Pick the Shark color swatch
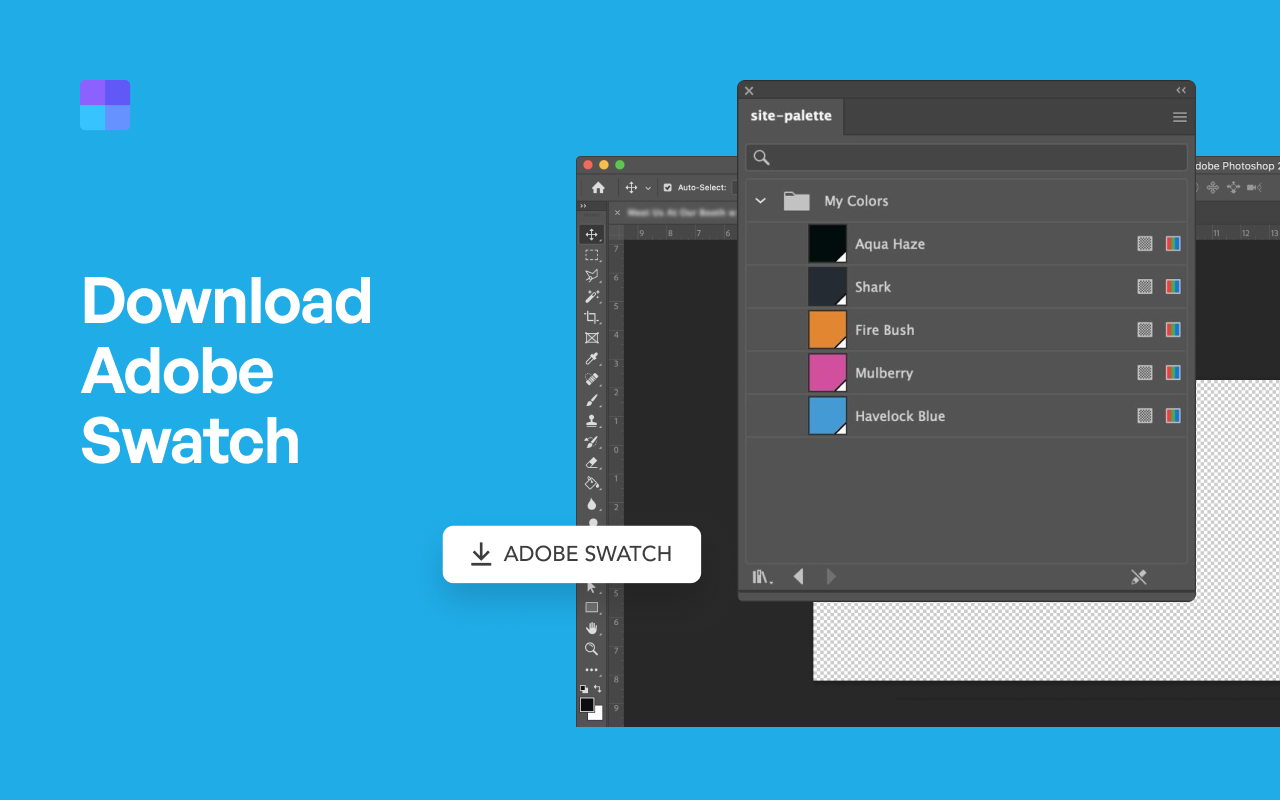 click(x=827, y=286)
